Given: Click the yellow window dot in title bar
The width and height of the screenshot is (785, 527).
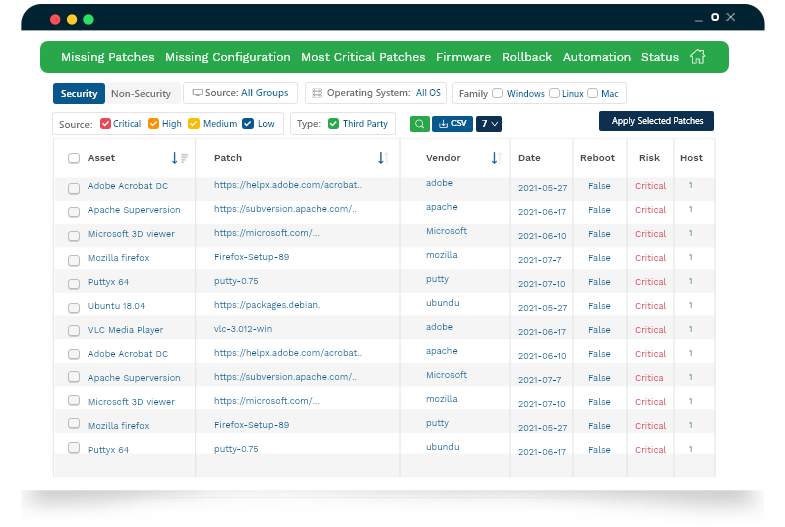Looking at the screenshot, I should coord(72,20).
